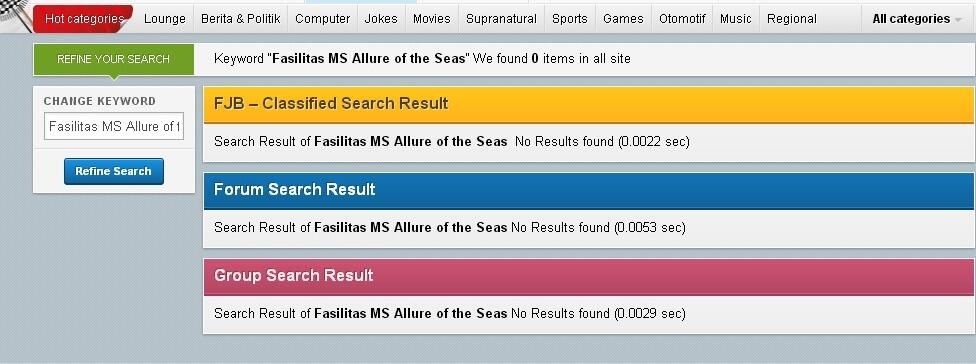Open FJB – Classified Search Result header

(x=588, y=103)
